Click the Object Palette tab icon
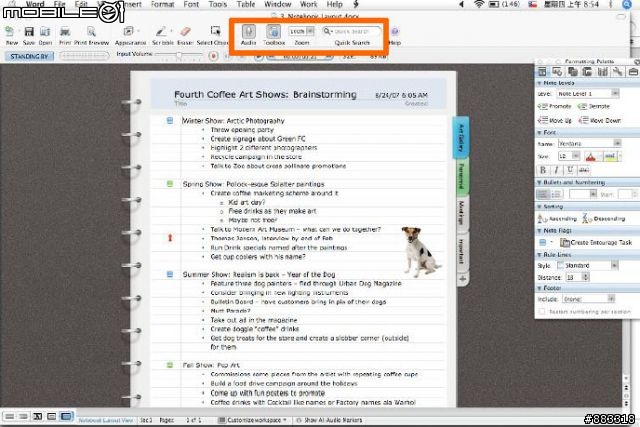 tap(557, 72)
